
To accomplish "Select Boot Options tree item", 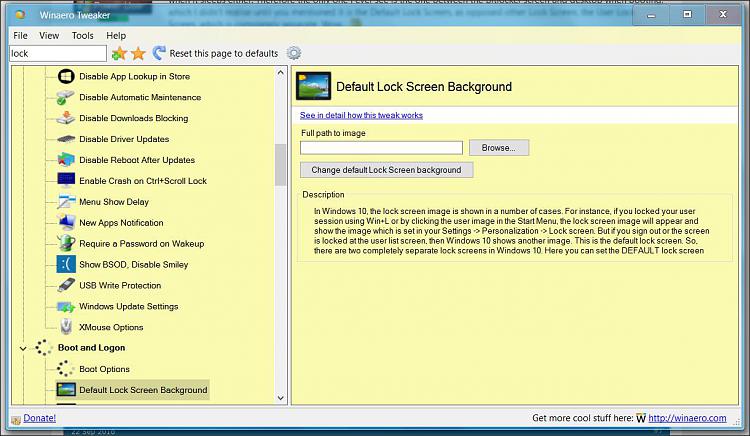I will [104, 369].
